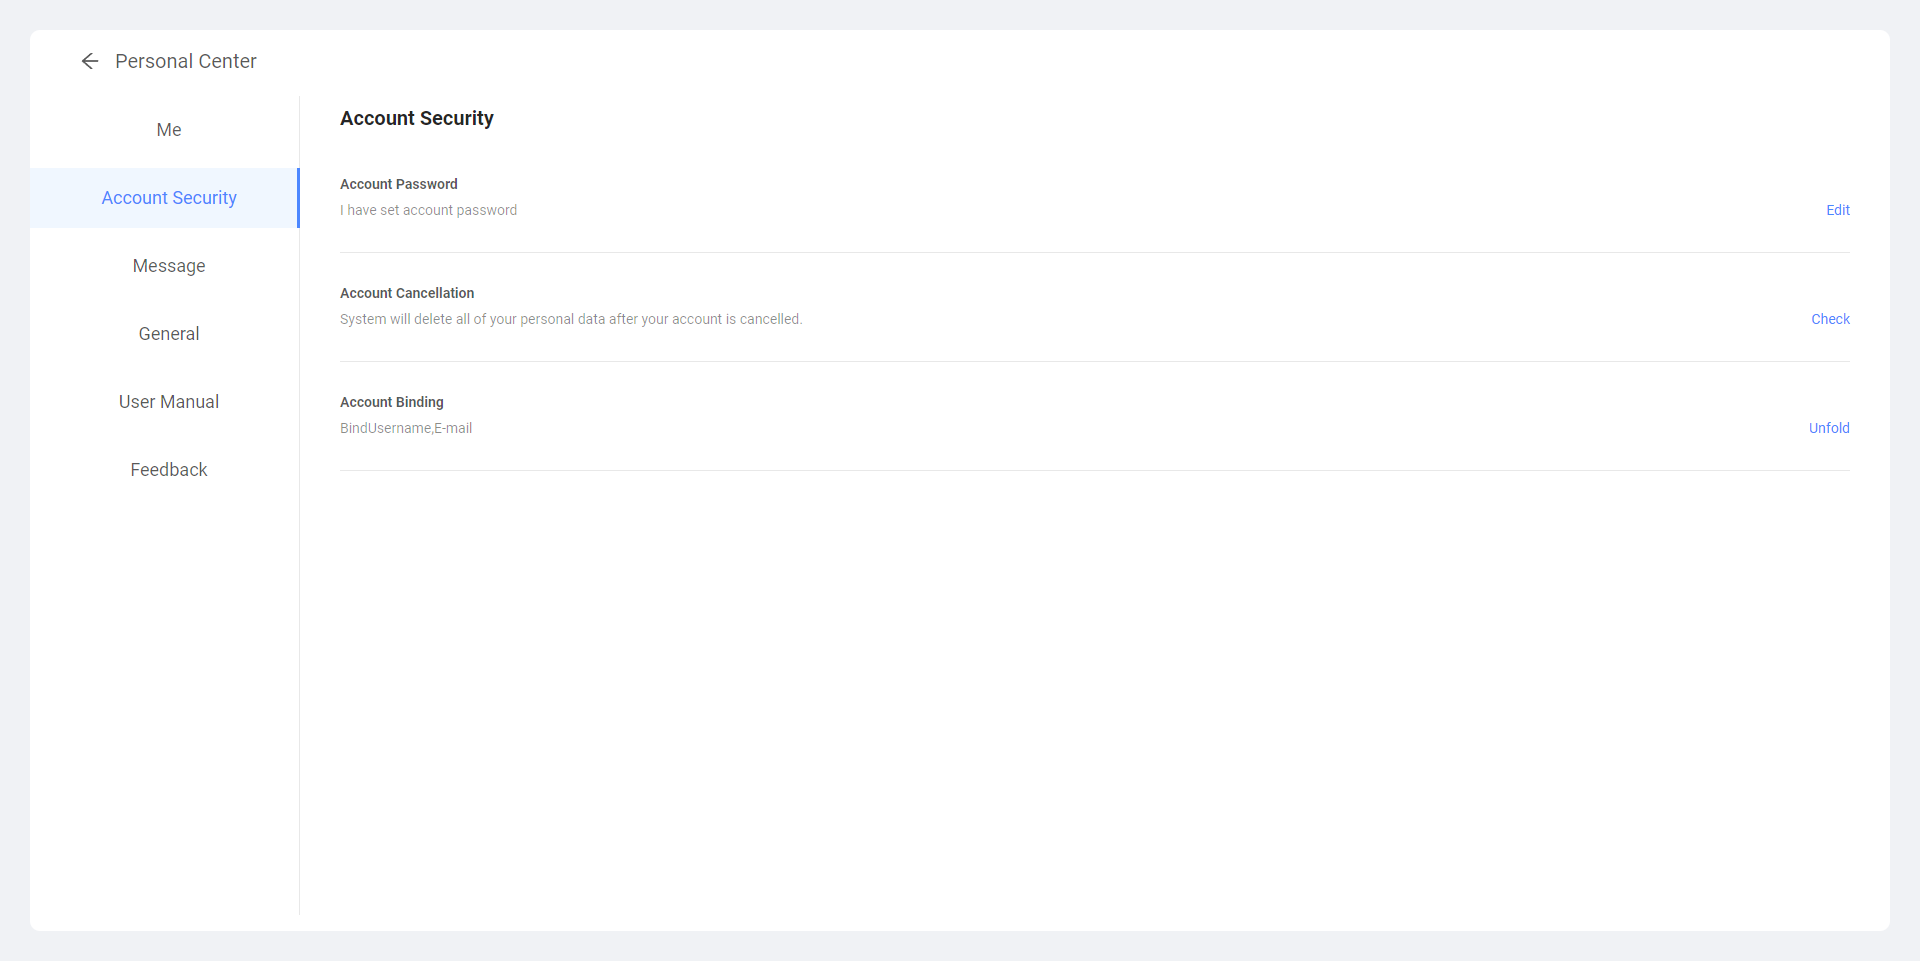
Task: Click the cancellation data deletion description
Action: pos(570,319)
